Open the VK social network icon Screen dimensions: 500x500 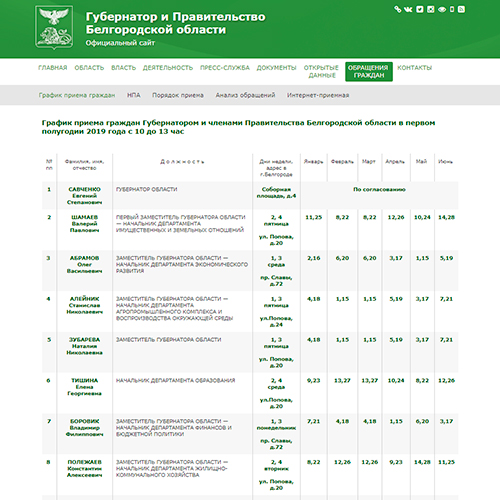pos(408,9)
